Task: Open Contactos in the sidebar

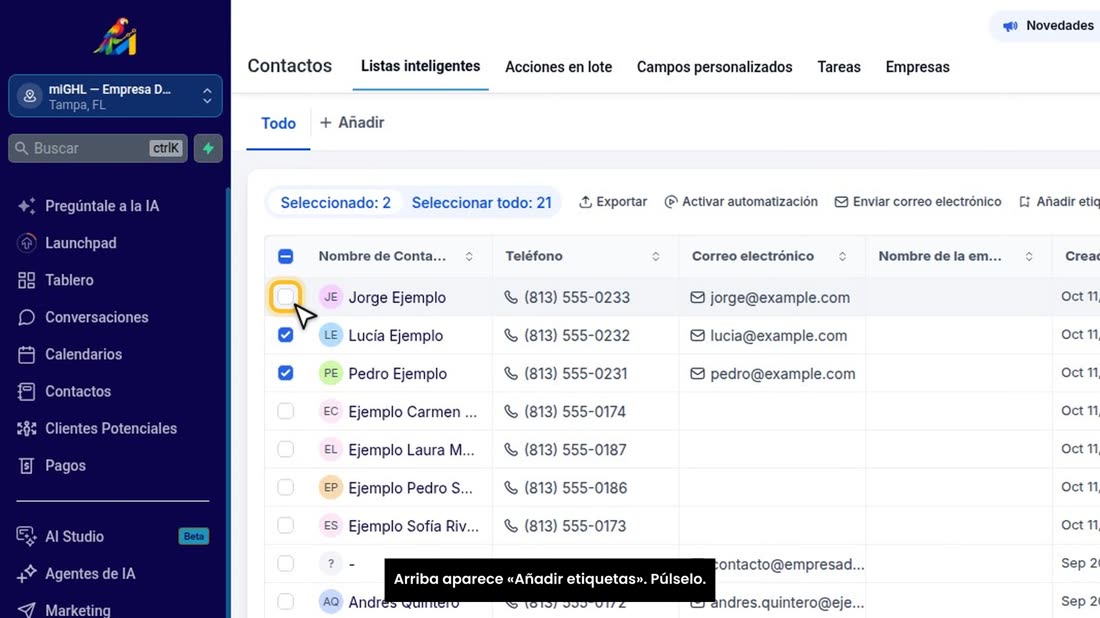Action: pyautogui.click(x=78, y=391)
